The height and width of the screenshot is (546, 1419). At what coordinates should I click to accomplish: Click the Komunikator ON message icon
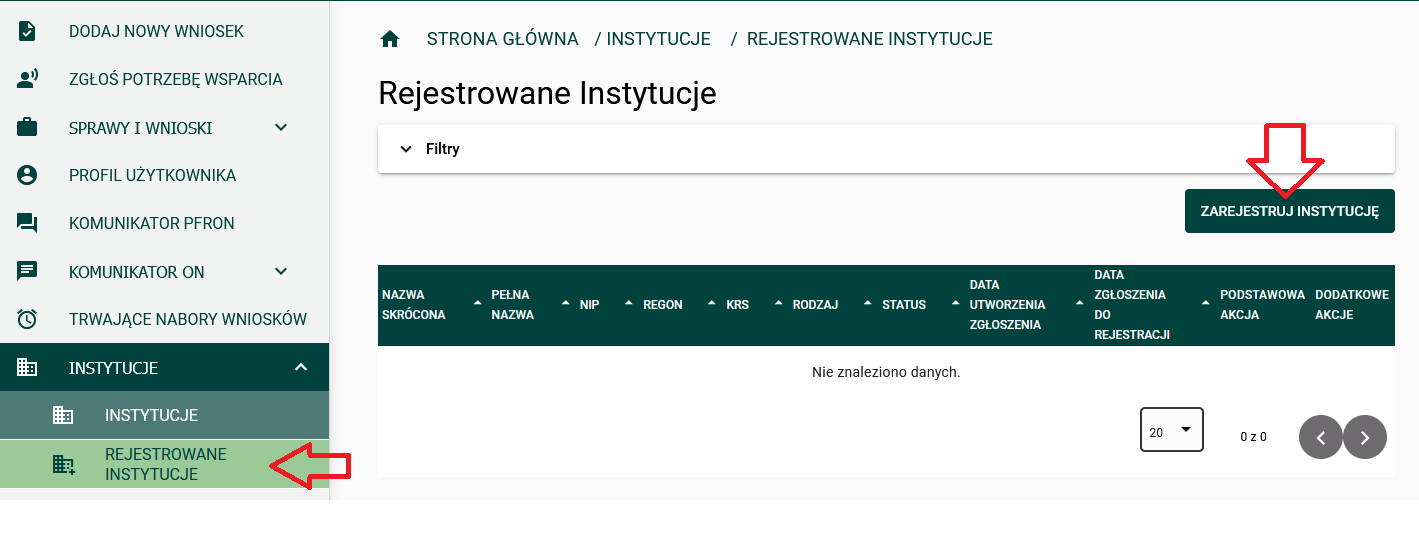[27, 271]
